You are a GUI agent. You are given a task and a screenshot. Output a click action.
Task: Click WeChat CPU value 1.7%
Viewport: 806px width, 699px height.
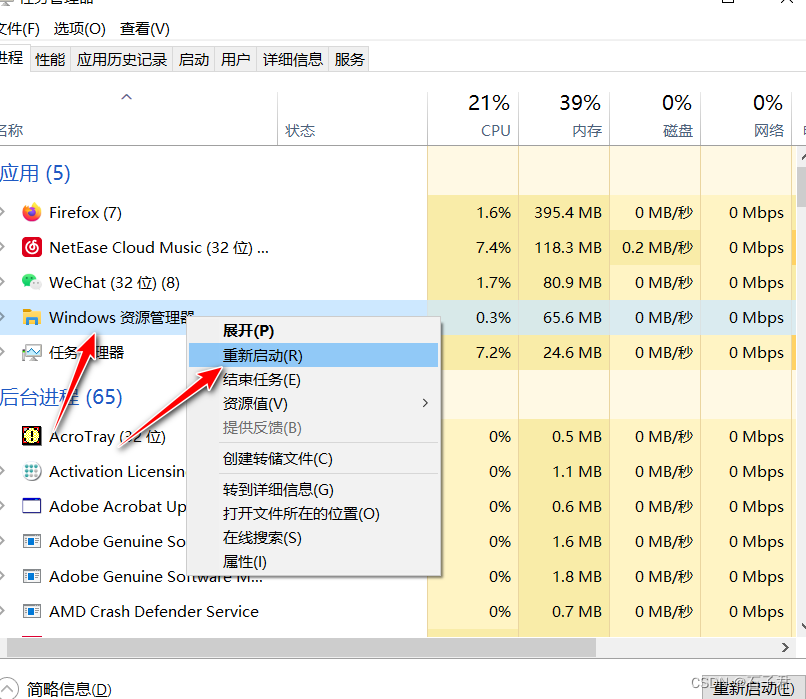(x=493, y=282)
